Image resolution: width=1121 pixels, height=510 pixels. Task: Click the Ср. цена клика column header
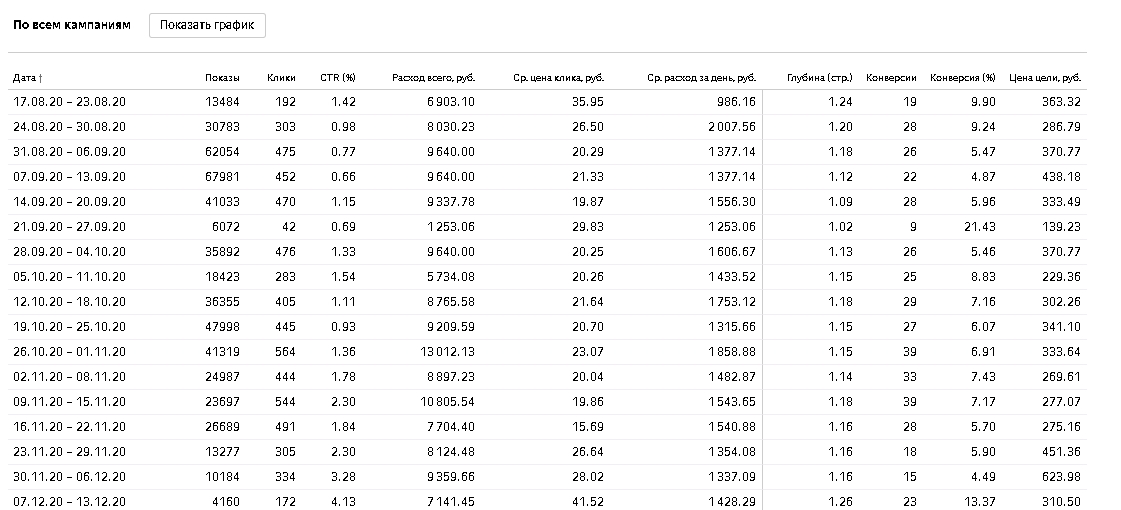point(558,77)
